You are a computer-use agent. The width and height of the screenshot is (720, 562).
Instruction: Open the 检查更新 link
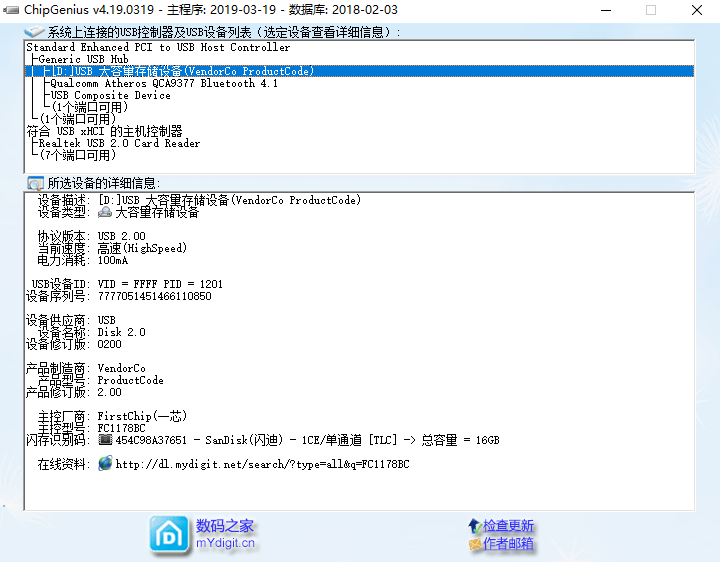(x=508, y=526)
